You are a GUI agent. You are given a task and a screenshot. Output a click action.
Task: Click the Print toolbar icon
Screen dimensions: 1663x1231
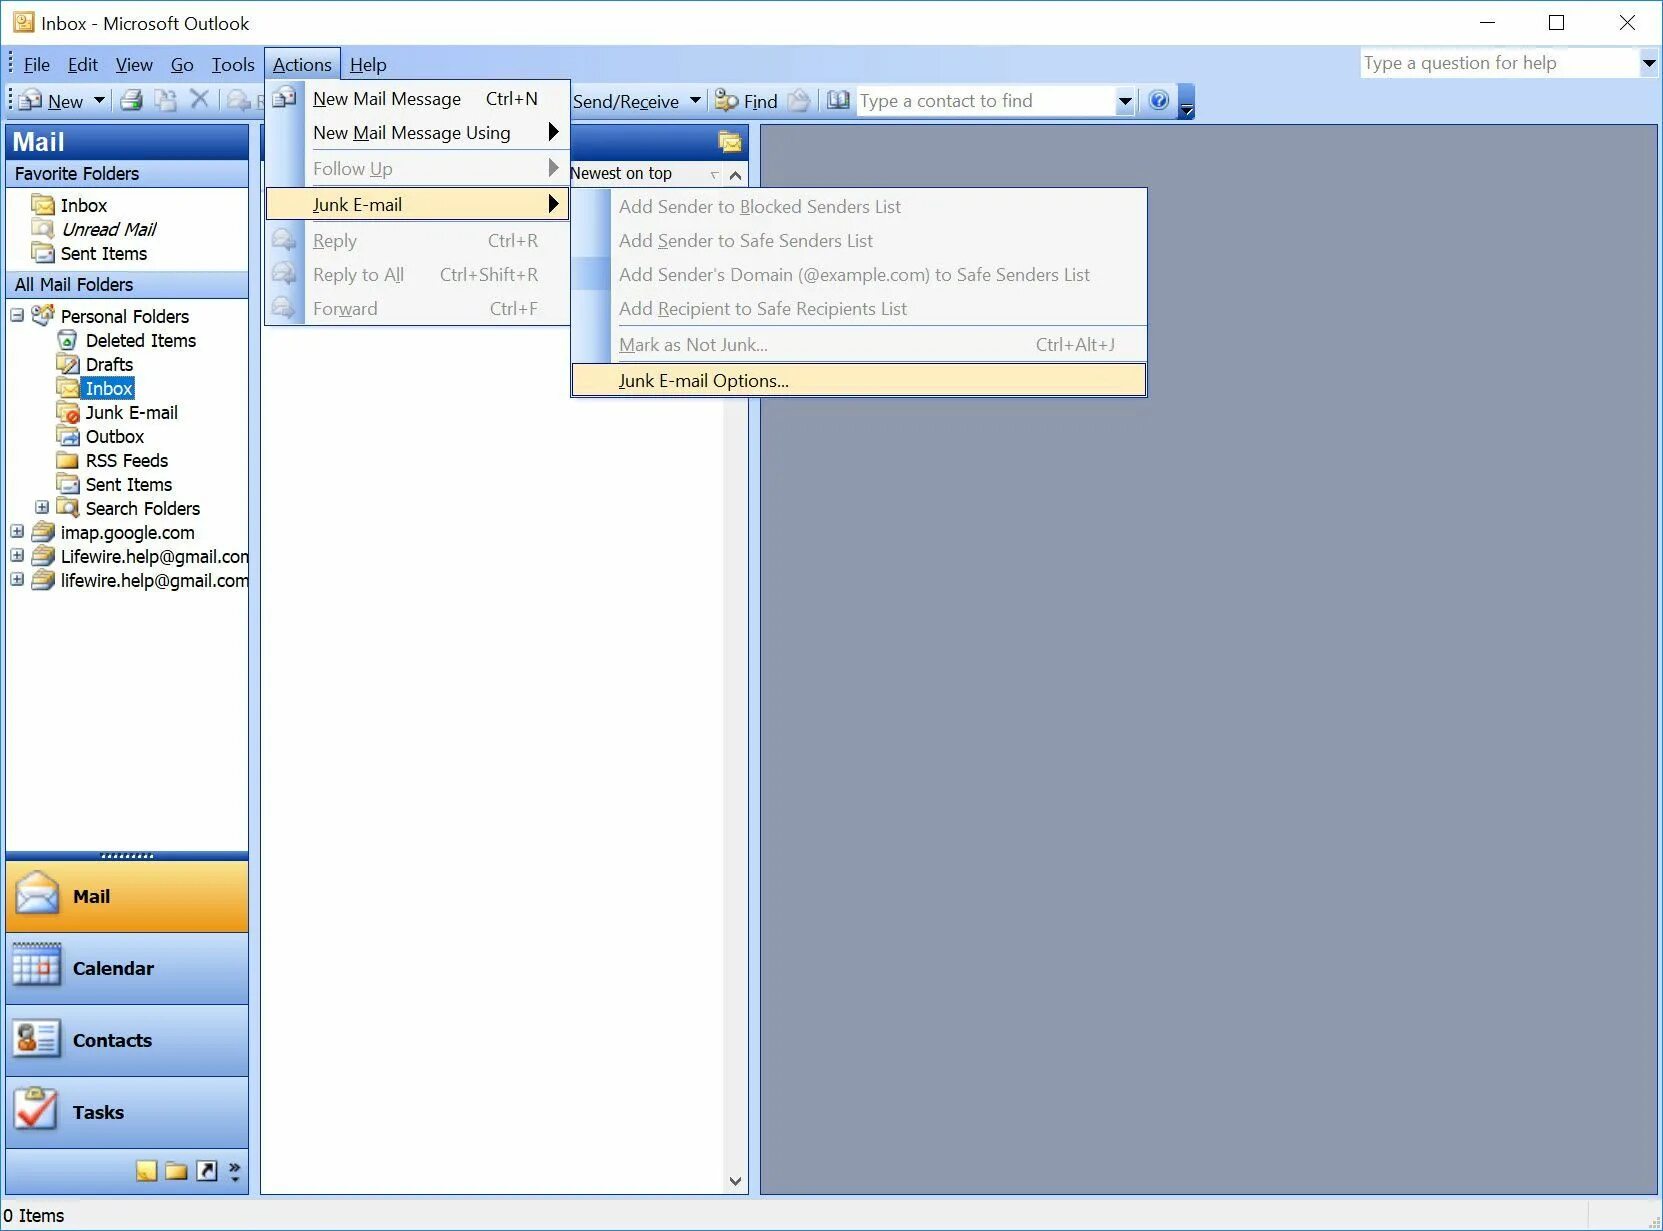coord(131,100)
